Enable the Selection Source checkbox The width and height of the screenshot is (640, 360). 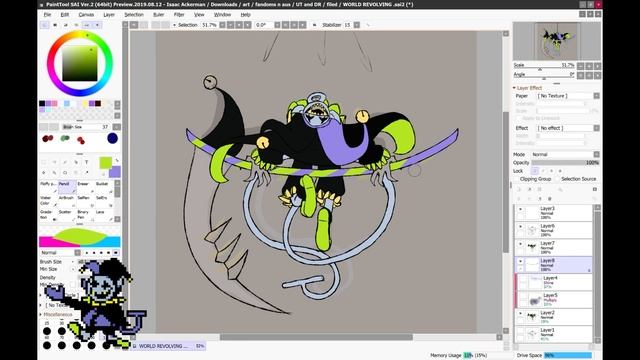point(558,179)
